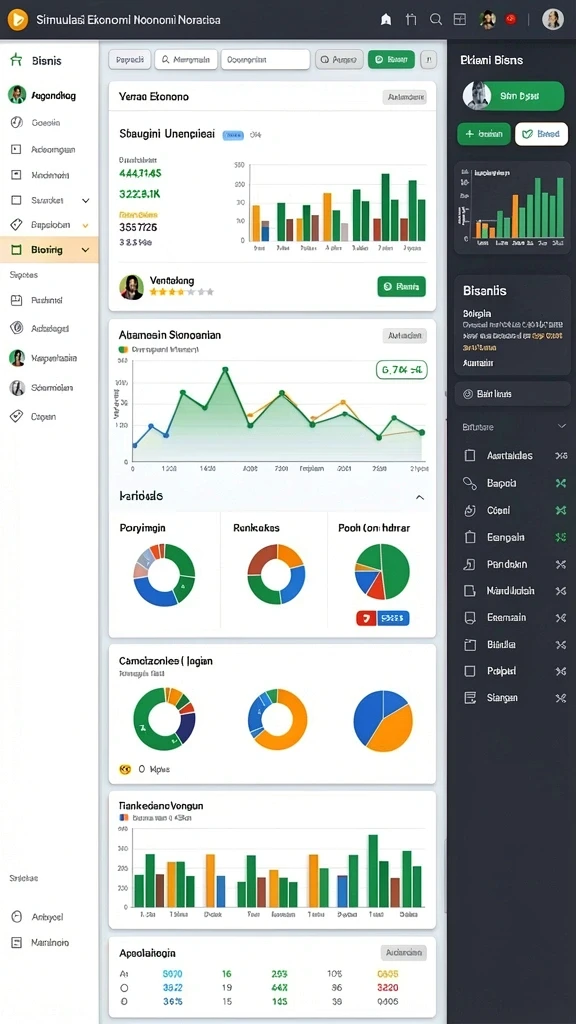
Task: Select the Bapoti icon in dark sidebar
Action: (x=470, y=483)
